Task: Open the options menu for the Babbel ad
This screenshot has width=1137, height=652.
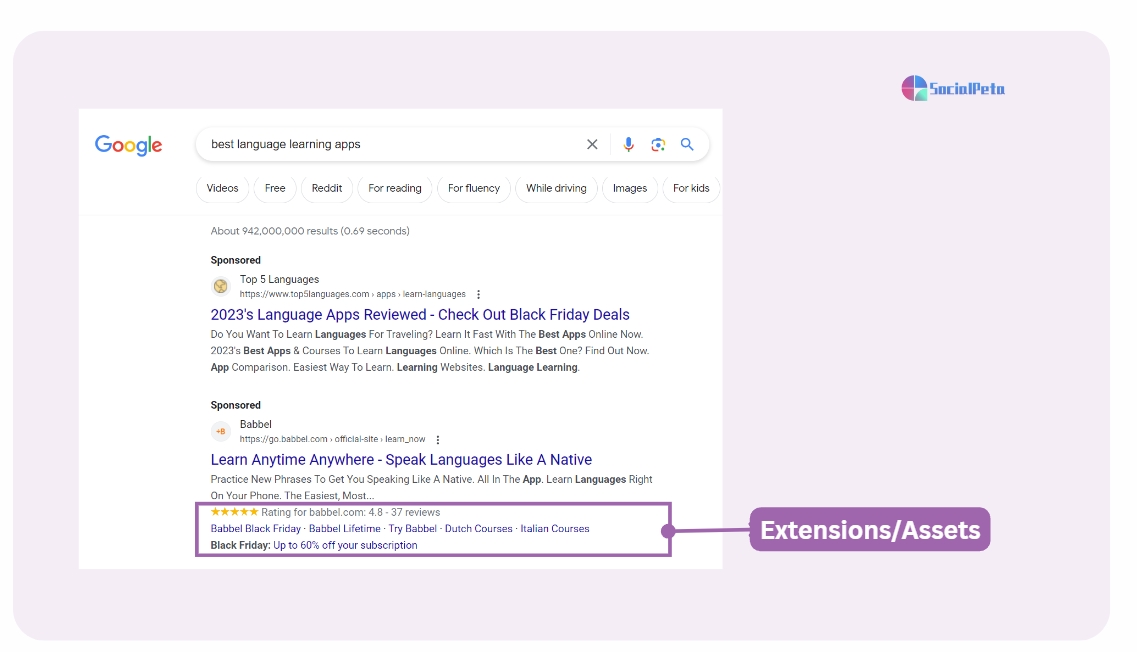Action: [438, 440]
